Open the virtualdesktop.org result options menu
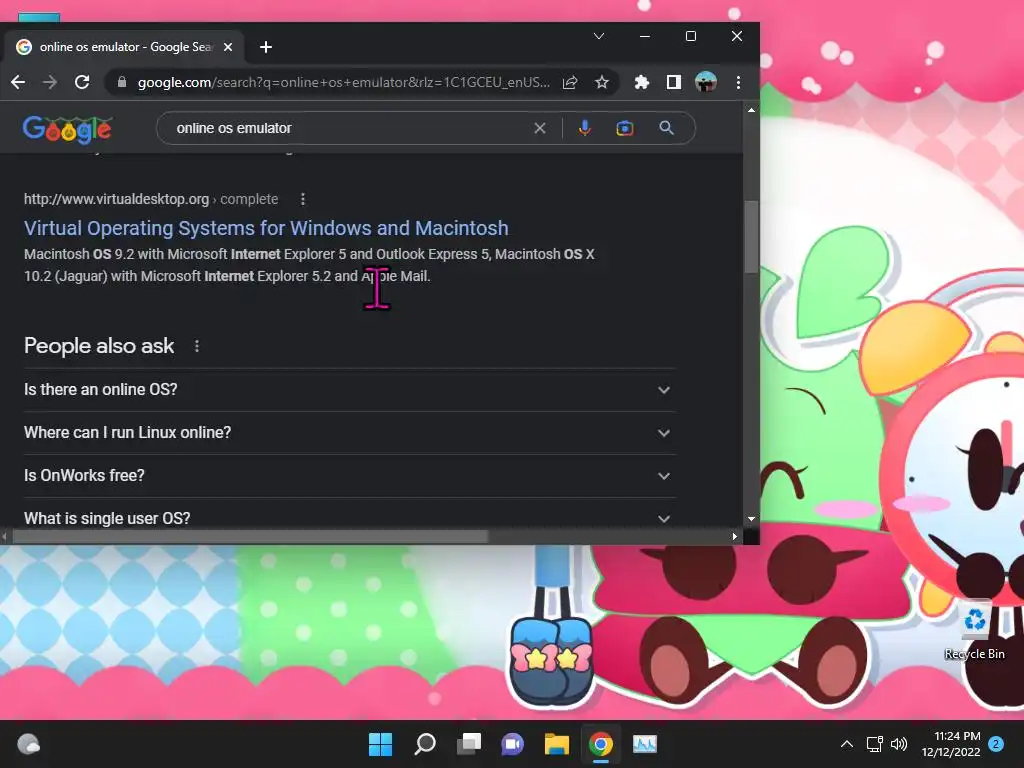 click(302, 199)
